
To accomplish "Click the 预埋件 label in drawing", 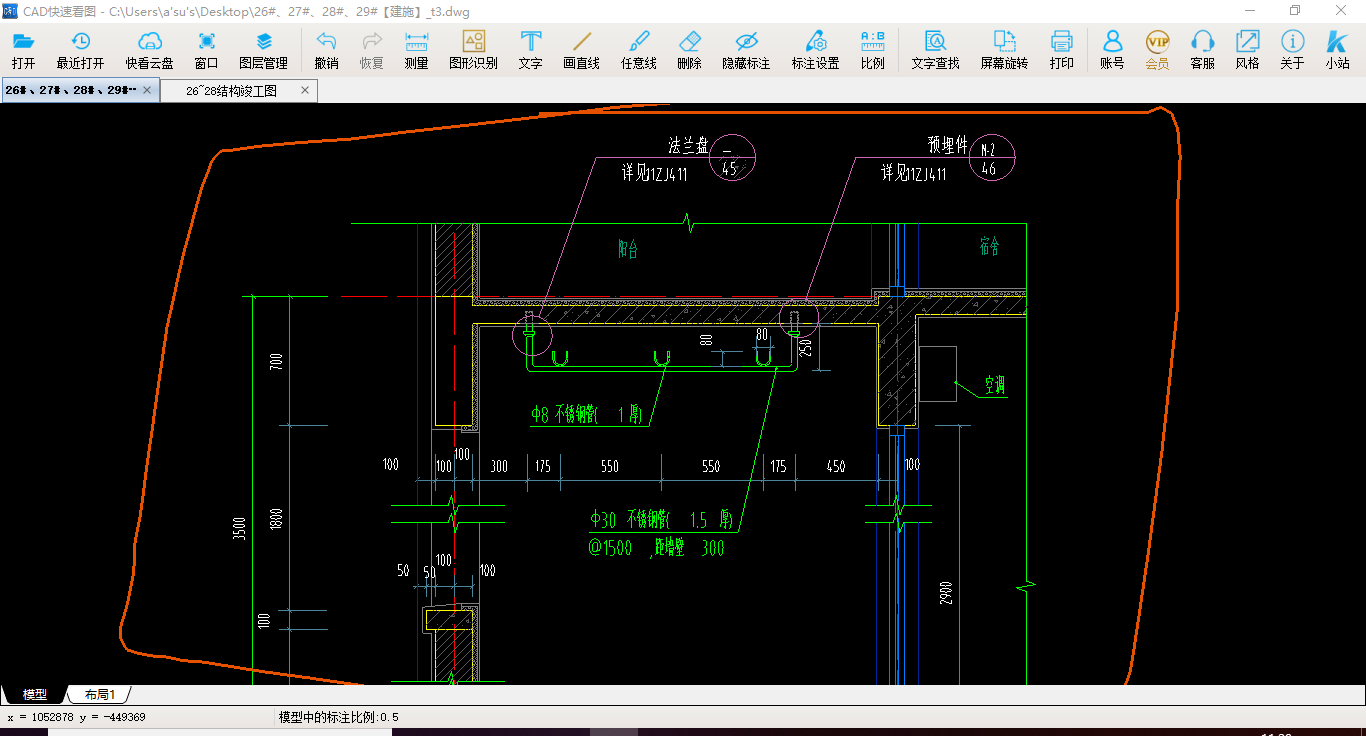I will pos(947,146).
